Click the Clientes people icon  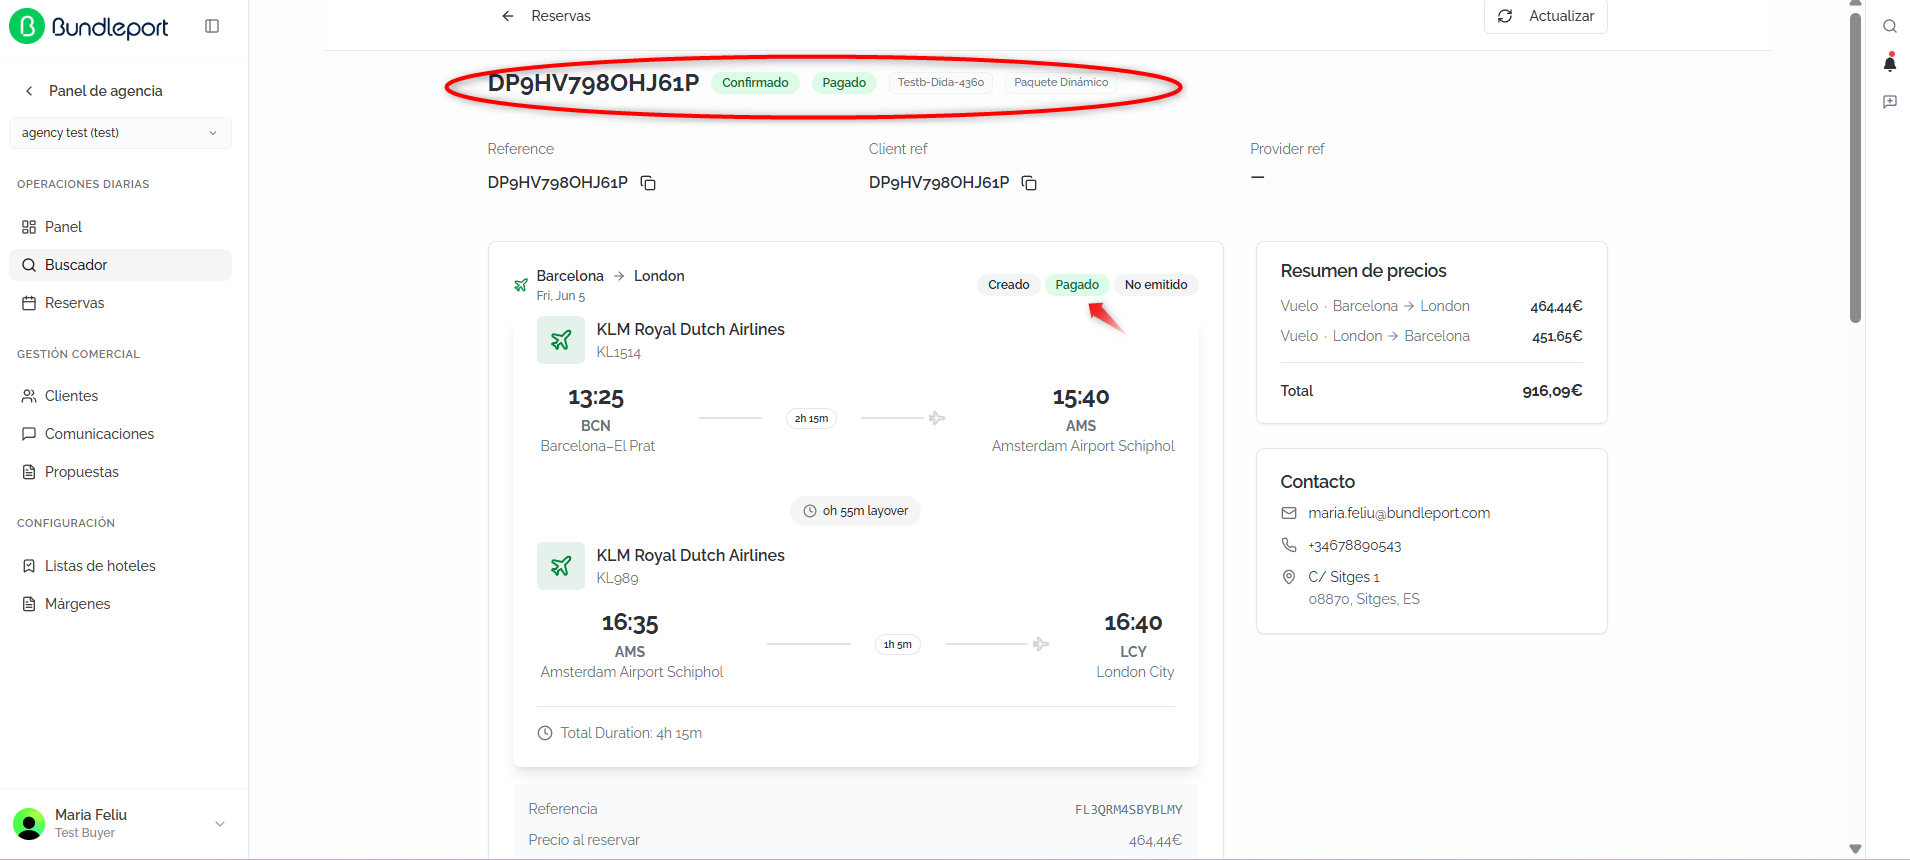click(x=29, y=396)
